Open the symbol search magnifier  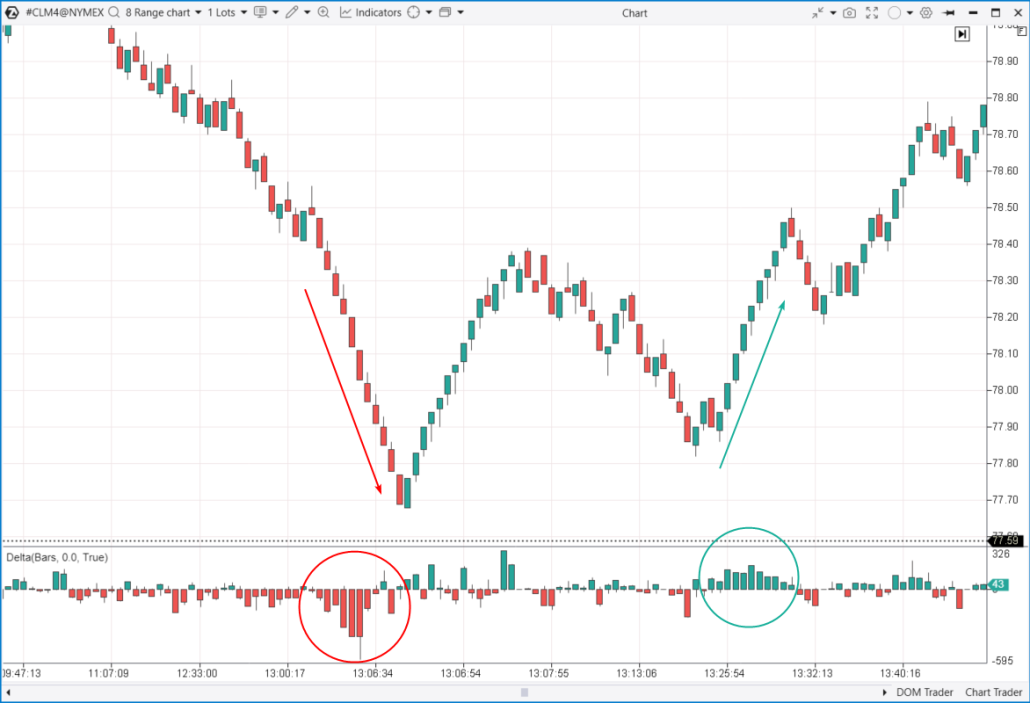click(113, 12)
